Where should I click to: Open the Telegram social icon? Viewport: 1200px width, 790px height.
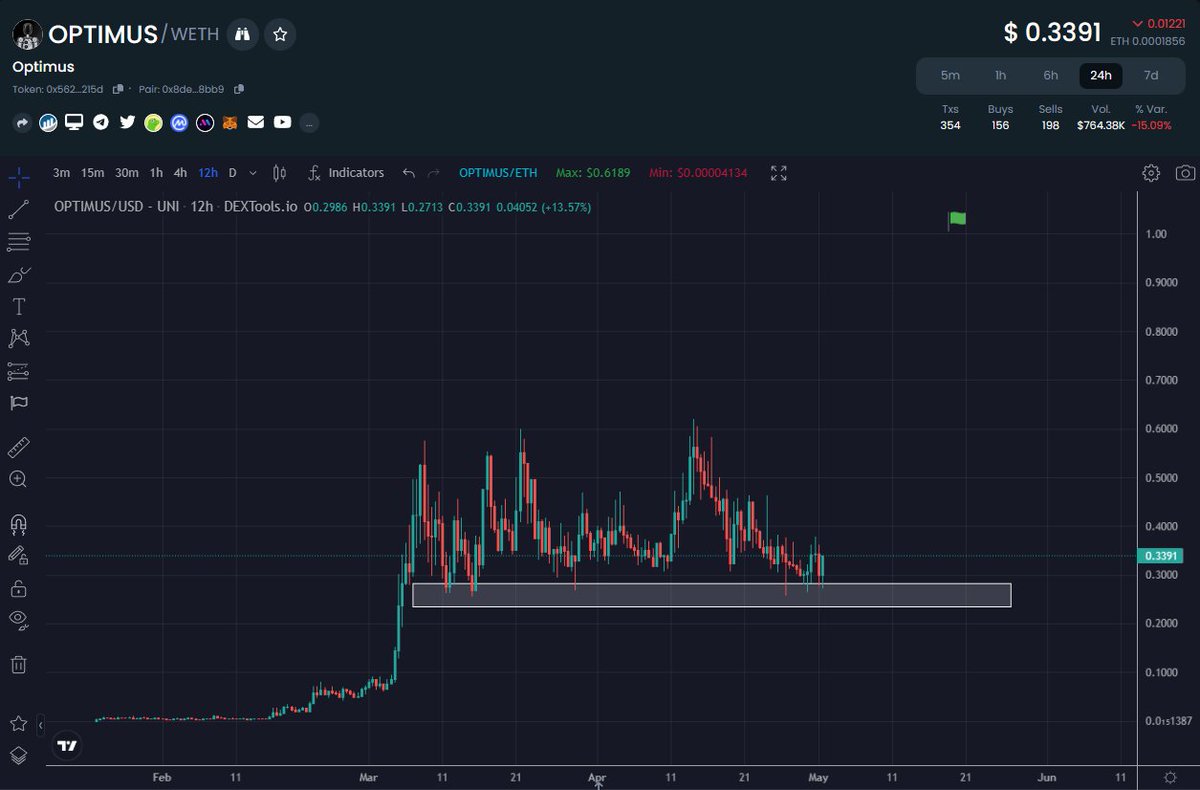(x=103, y=122)
